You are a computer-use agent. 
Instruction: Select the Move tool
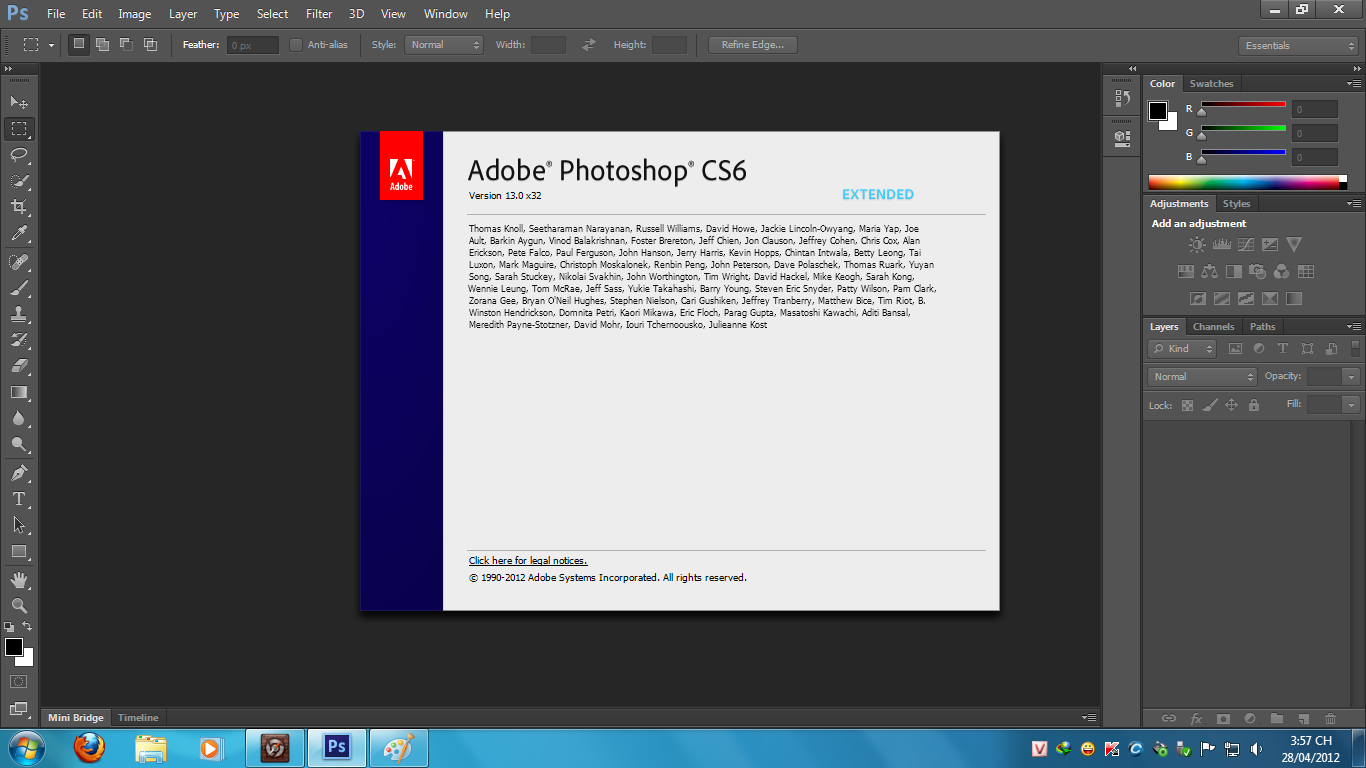(x=19, y=102)
